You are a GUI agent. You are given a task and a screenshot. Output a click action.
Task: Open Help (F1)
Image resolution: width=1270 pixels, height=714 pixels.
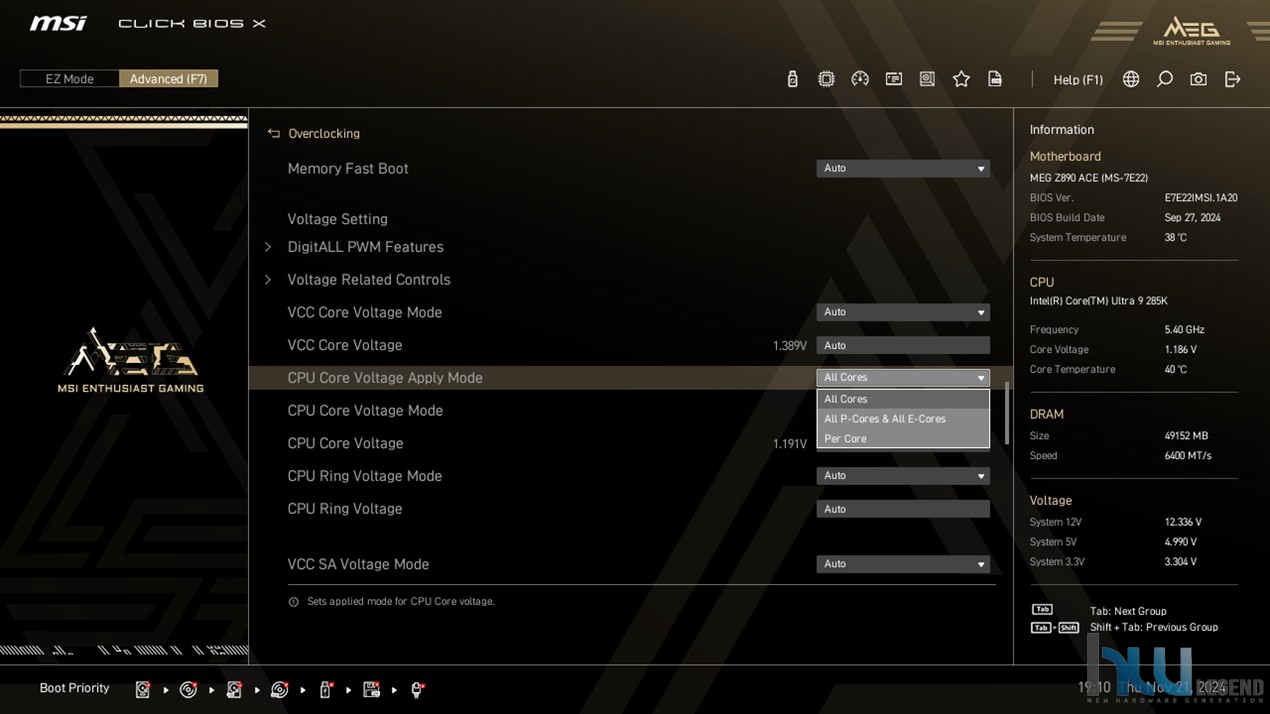click(x=1078, y=80)
